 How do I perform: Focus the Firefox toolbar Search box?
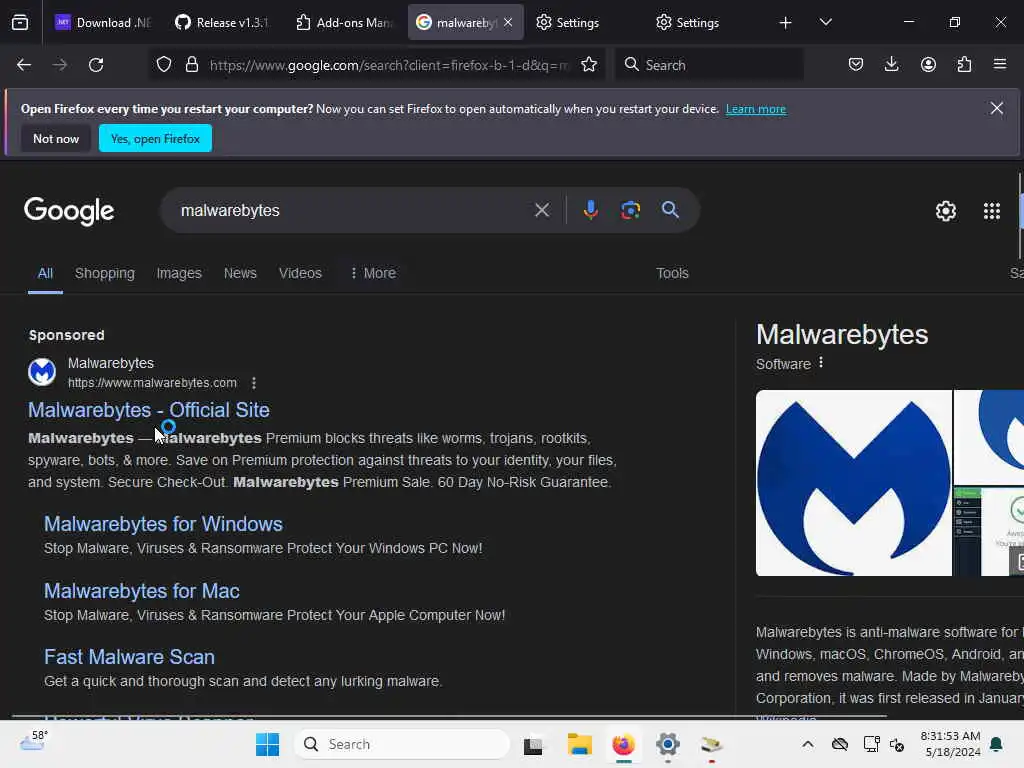tap(709, 65)
